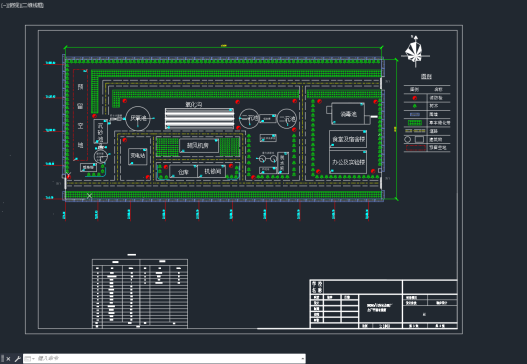Select the 图例 legend heading

pyautogui.click(x=426, y=77)
